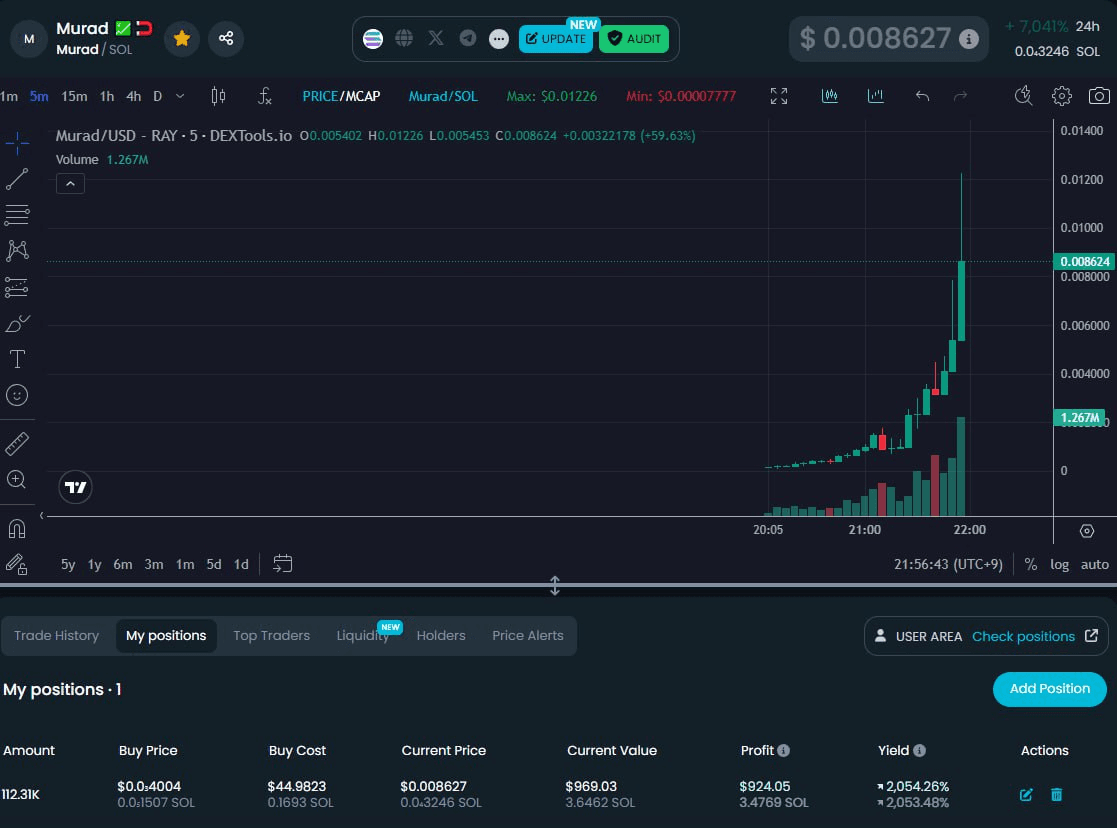Switch to the My positions tab
1117x828 pixels.
[x=166, y=636]
